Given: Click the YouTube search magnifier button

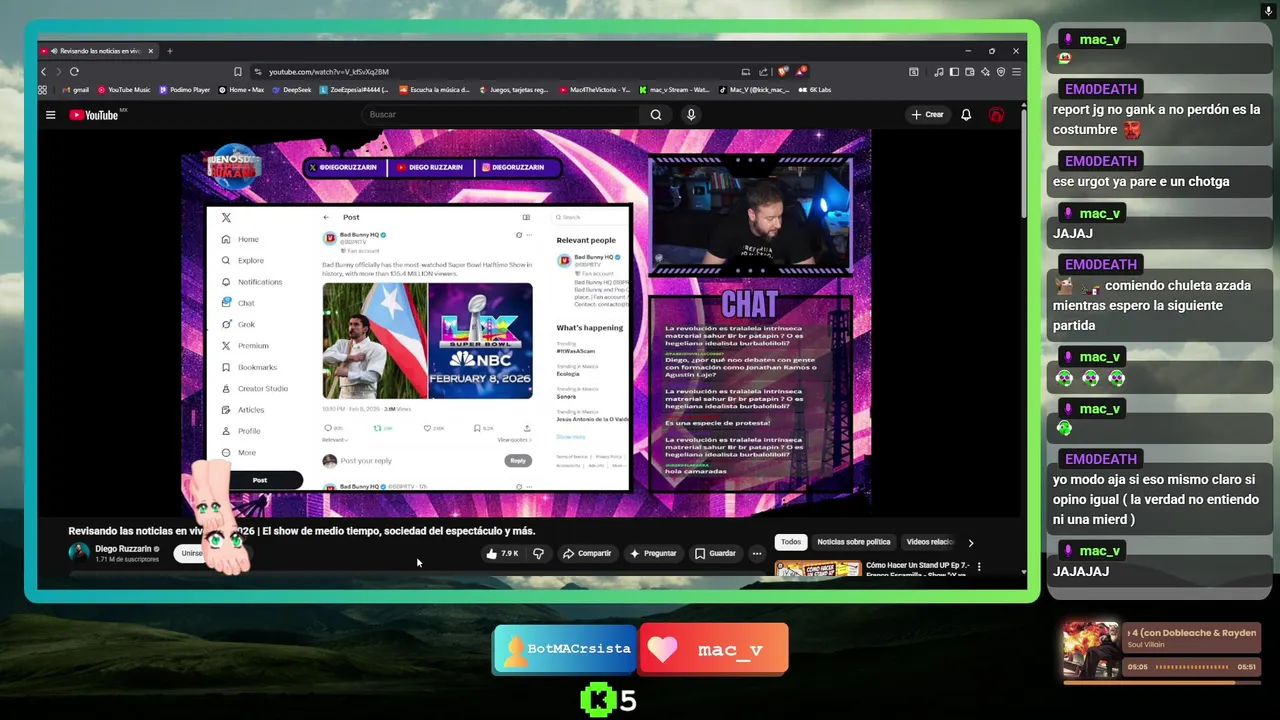Looking at the screenshot, I should (x=656, y=115).
